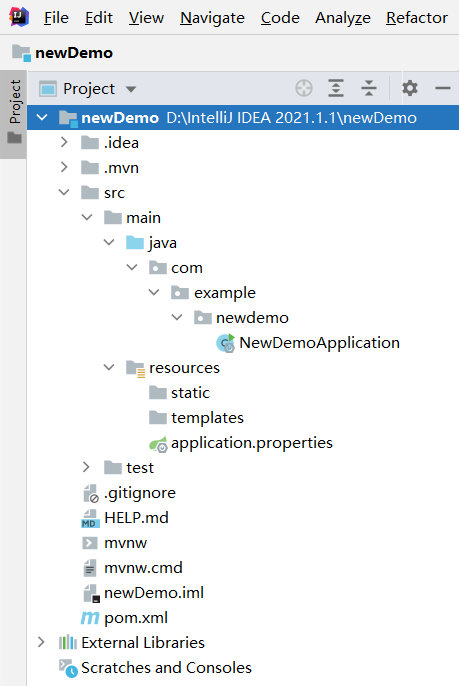Viewport: 459px width, 686px height.
Task: Open the Edit menu
Action: tap(98, 18)
